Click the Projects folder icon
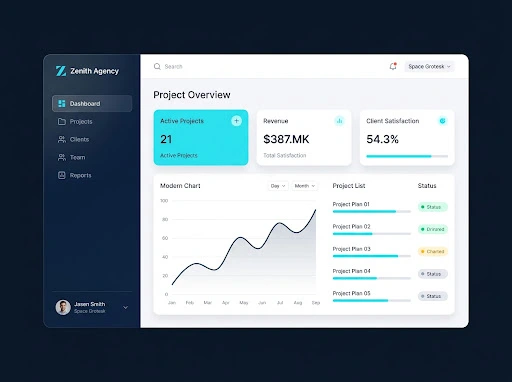 pos(62,122)
